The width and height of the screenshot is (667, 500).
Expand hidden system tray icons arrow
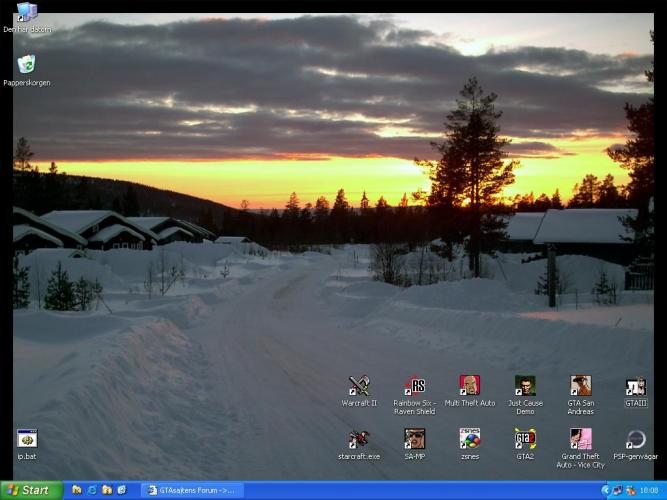pyautogui.click(x=606, y=490)
